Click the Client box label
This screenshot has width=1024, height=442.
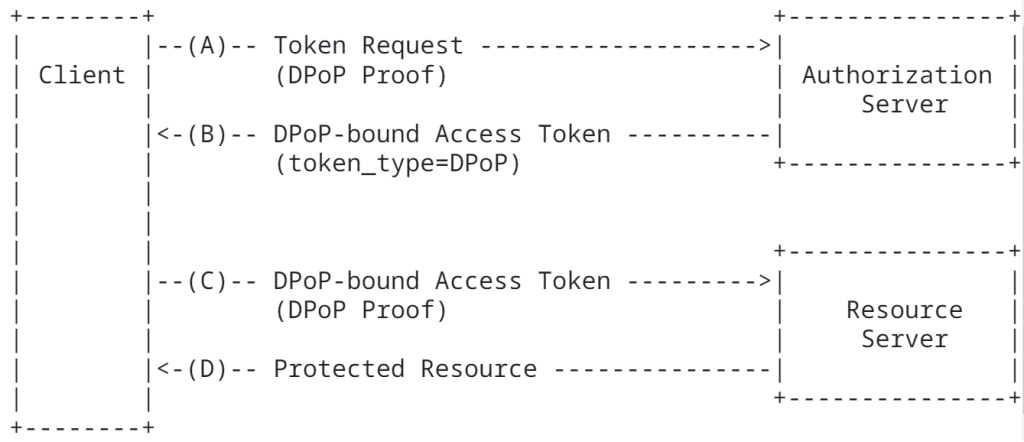pyautogui.click(x=82, y=75)
